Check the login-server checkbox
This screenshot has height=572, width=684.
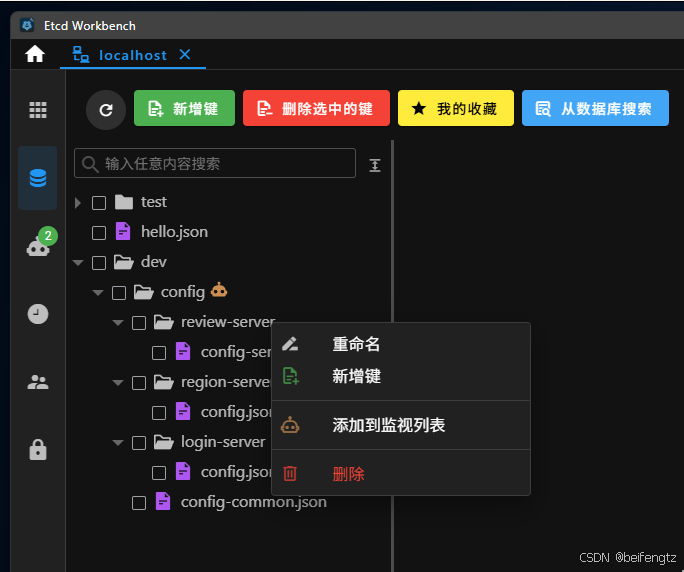coord(139,443)
